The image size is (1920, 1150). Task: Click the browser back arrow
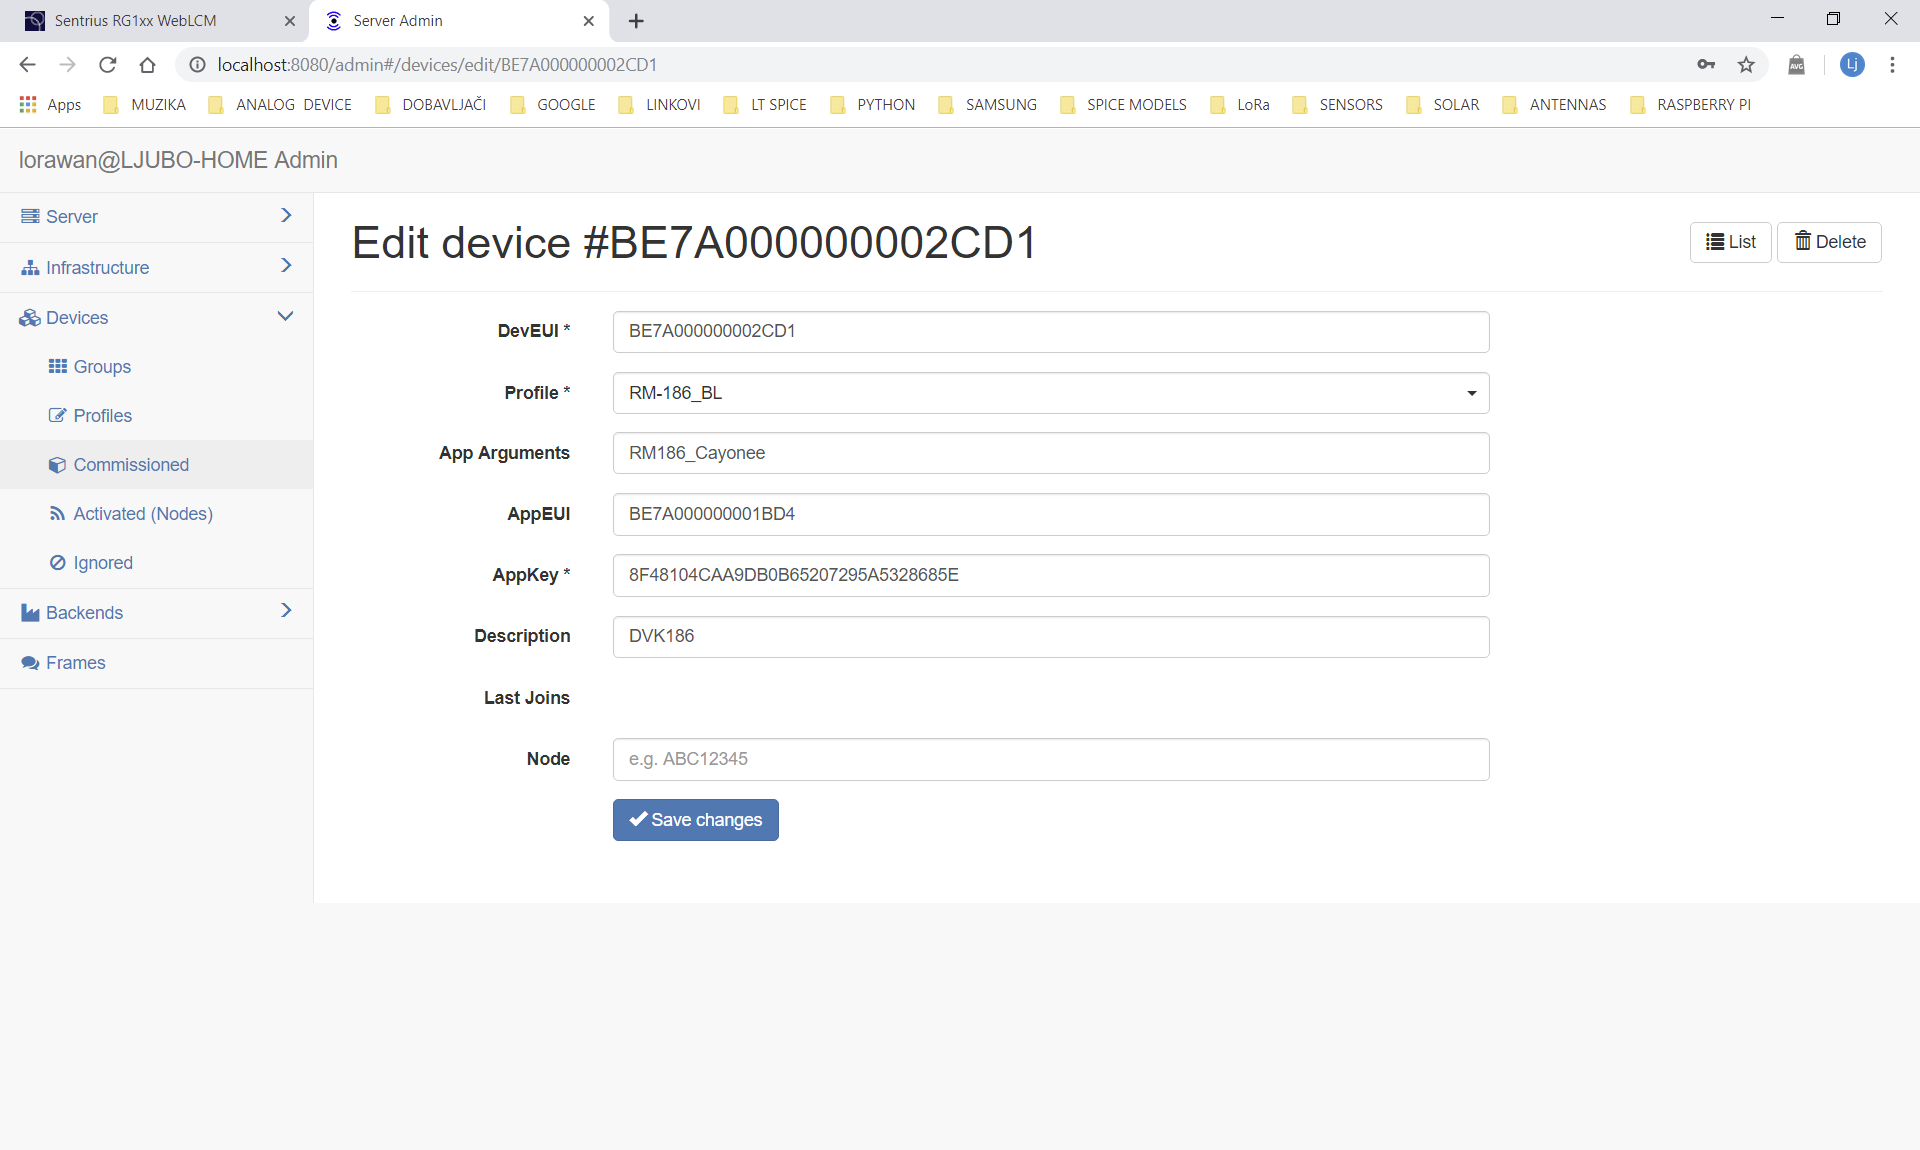[x=27, y=65]
